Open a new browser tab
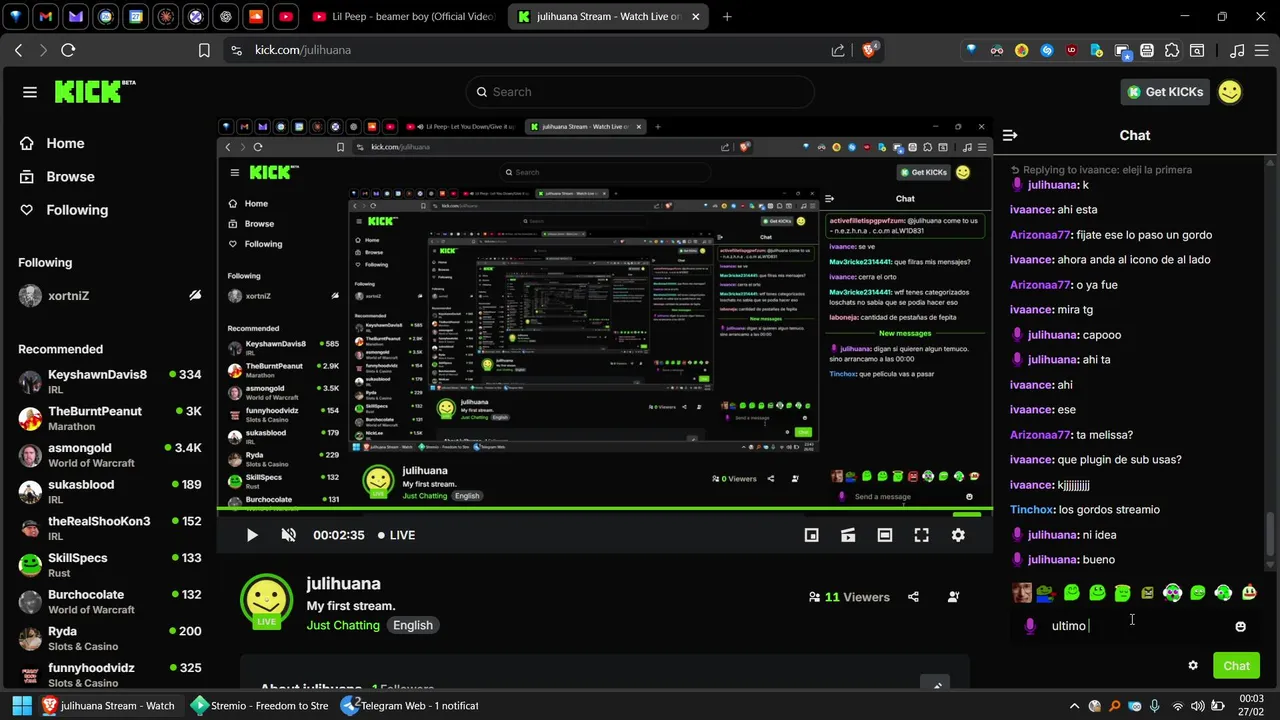1280x720 pixels. (x=727, y=17)
